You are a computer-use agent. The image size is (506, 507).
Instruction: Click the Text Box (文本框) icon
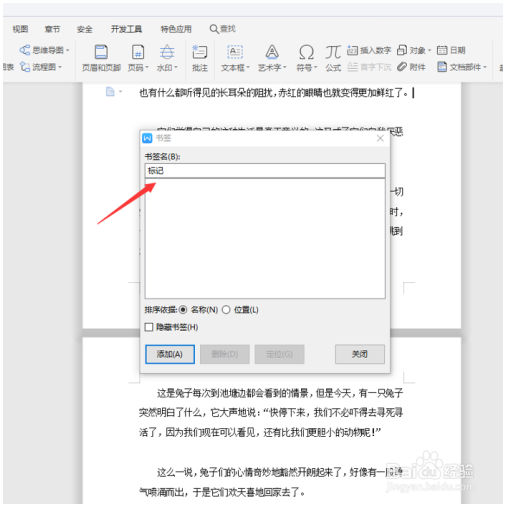tap(235, 52)
